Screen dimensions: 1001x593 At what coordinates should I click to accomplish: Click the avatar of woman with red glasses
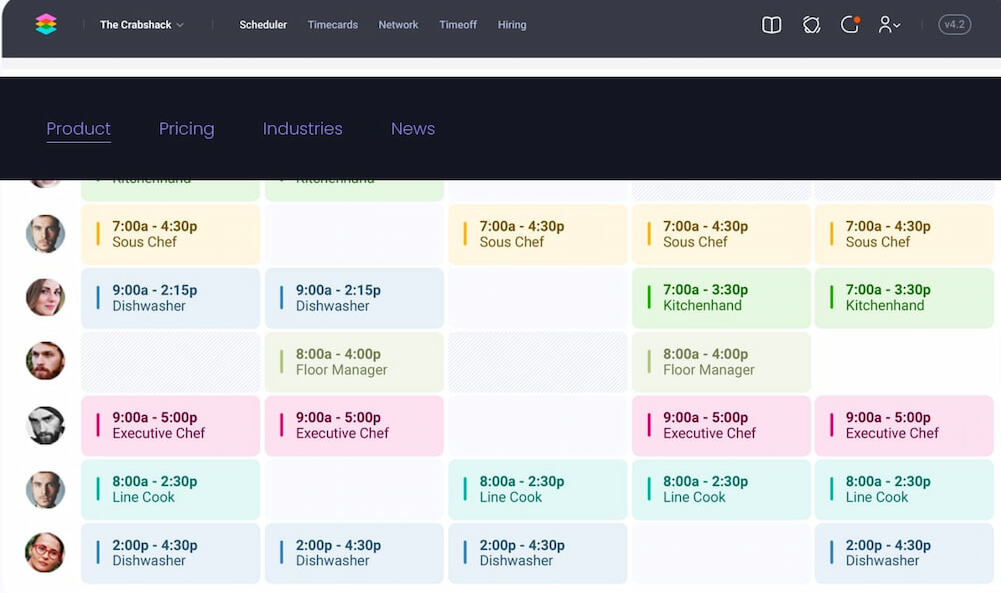(45, 553)
